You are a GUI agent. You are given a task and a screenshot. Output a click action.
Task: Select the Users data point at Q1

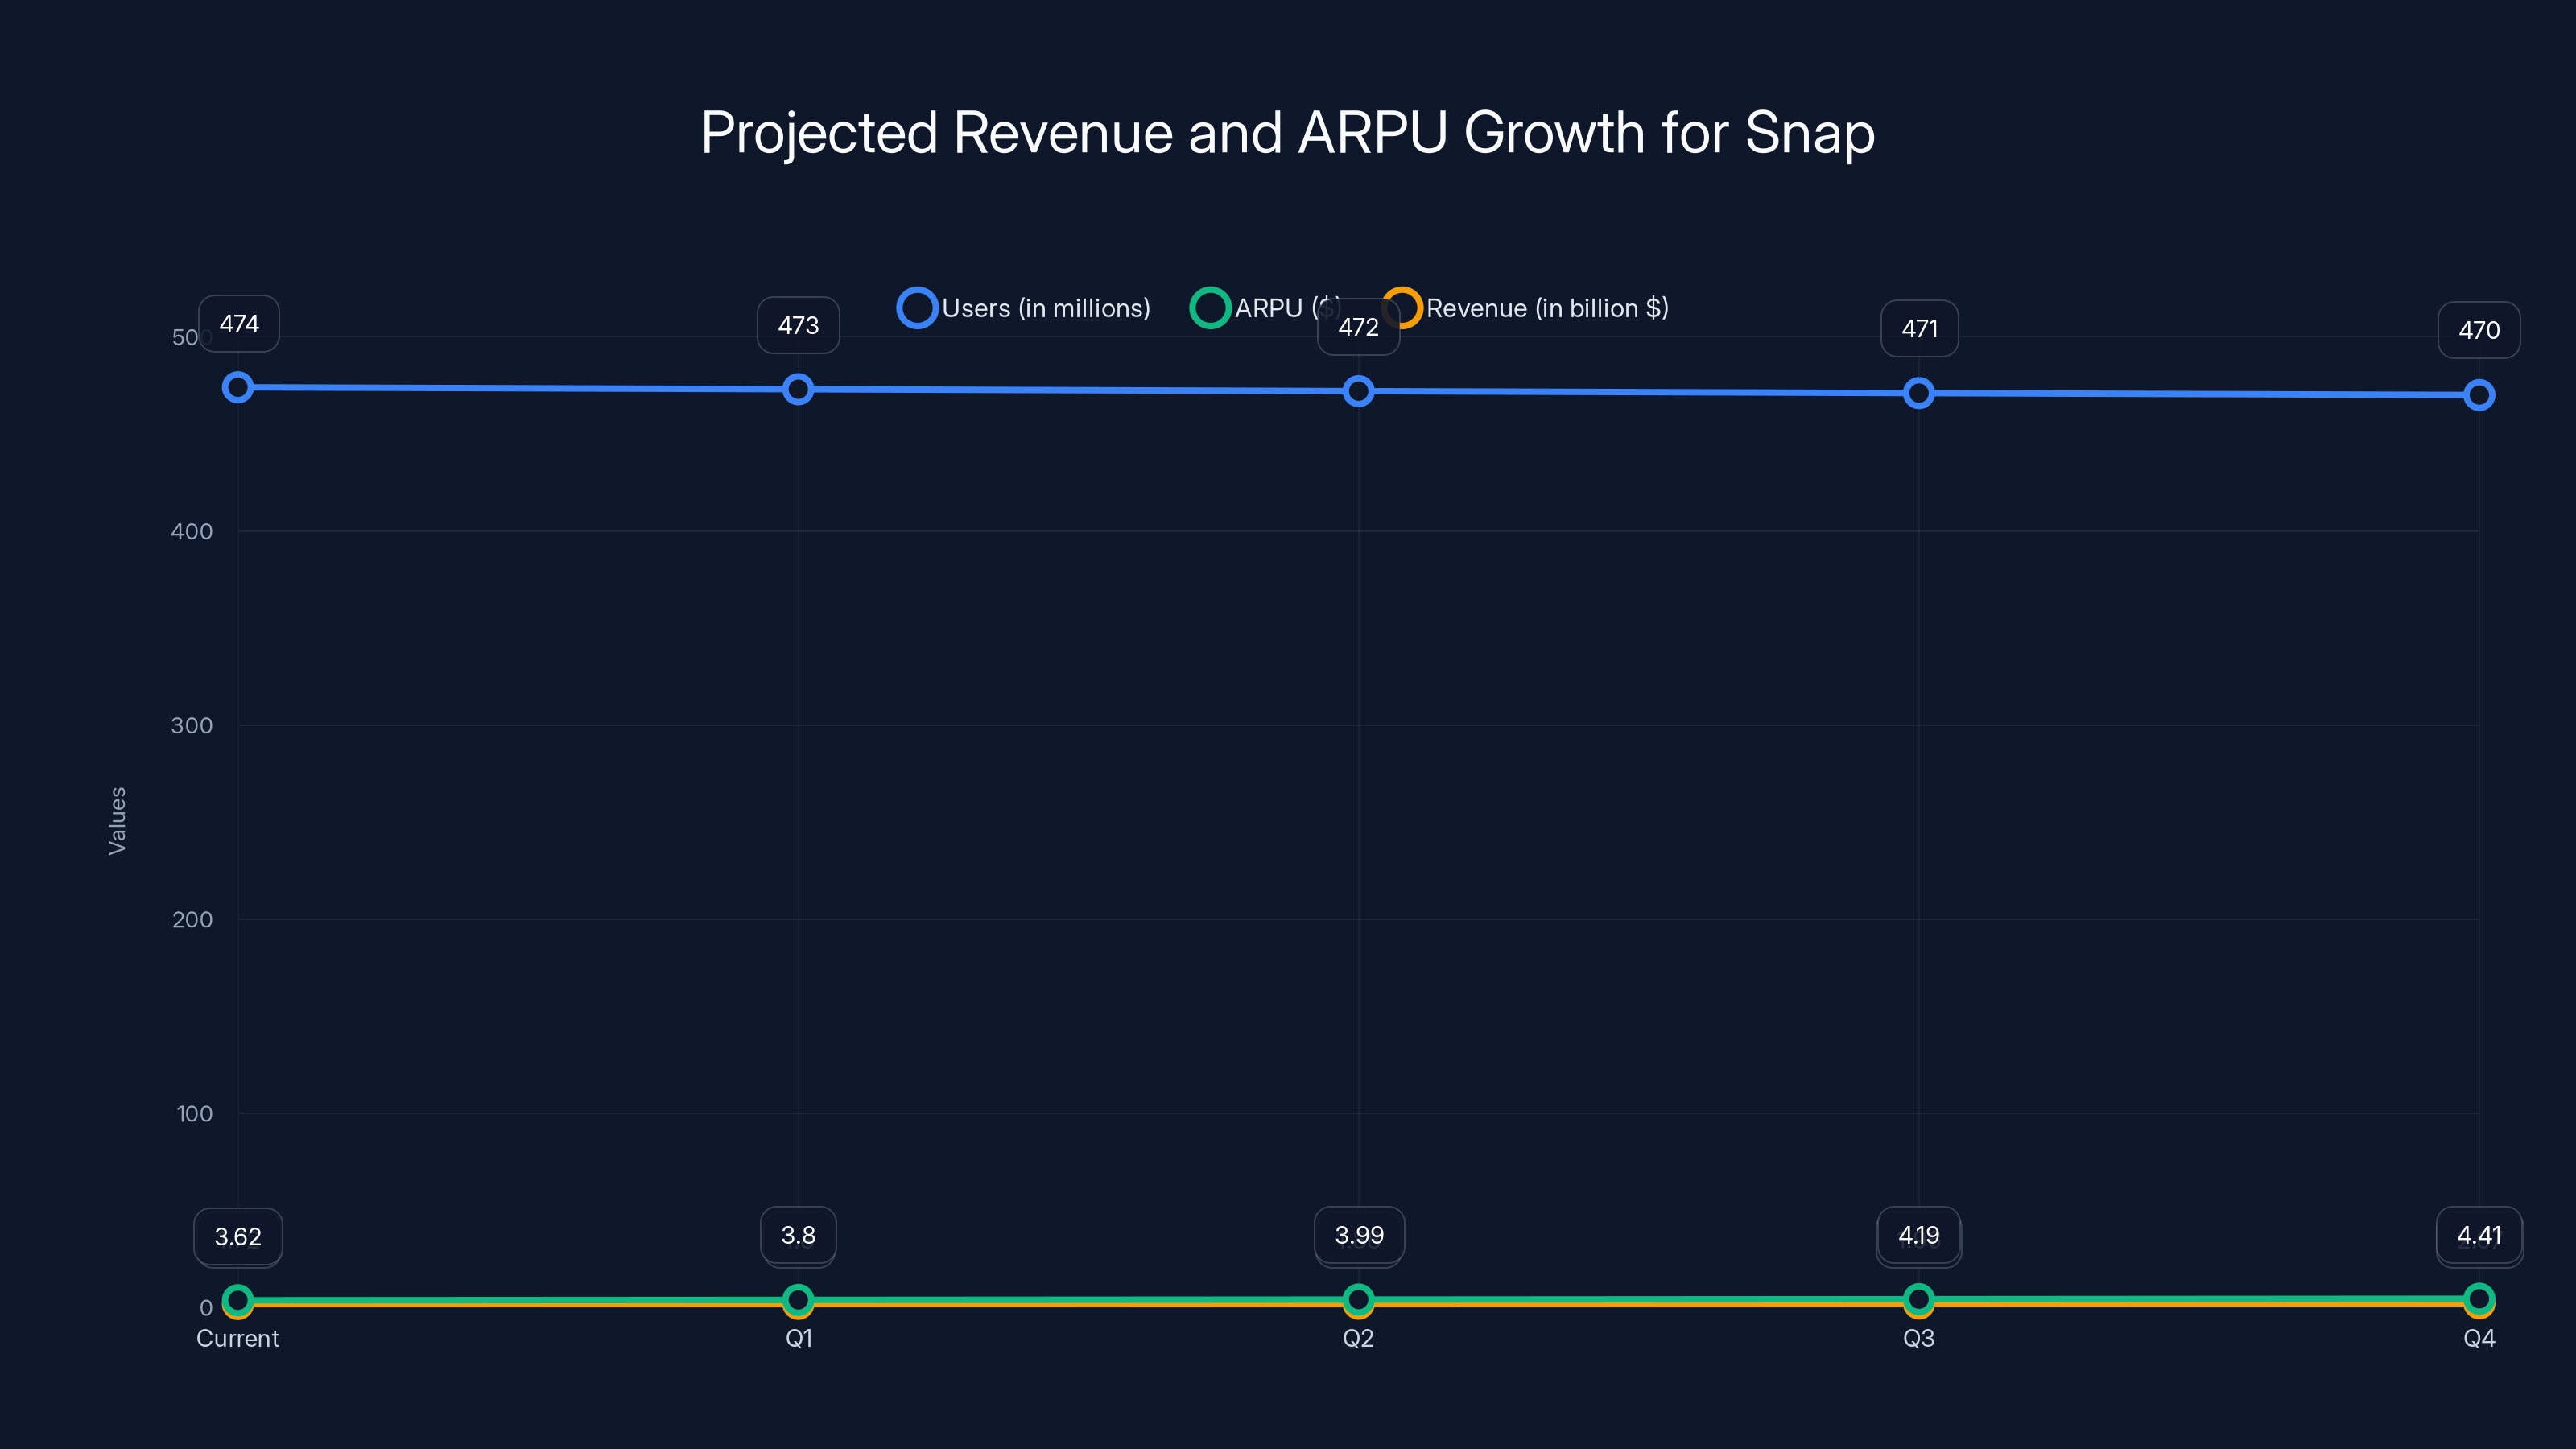click(798, 389)
